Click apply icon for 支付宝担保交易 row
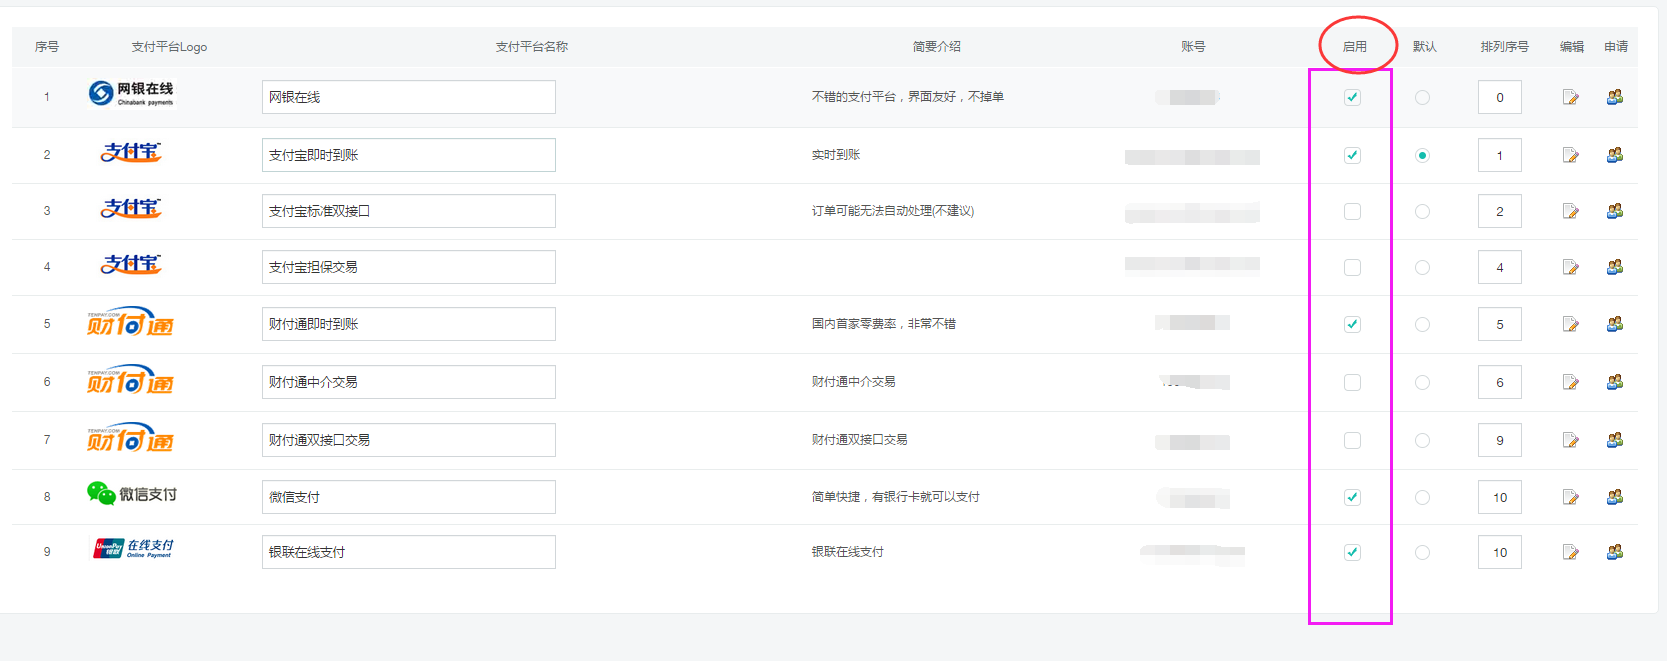This screenshot has width=1667, height=661. (1614, 267)
